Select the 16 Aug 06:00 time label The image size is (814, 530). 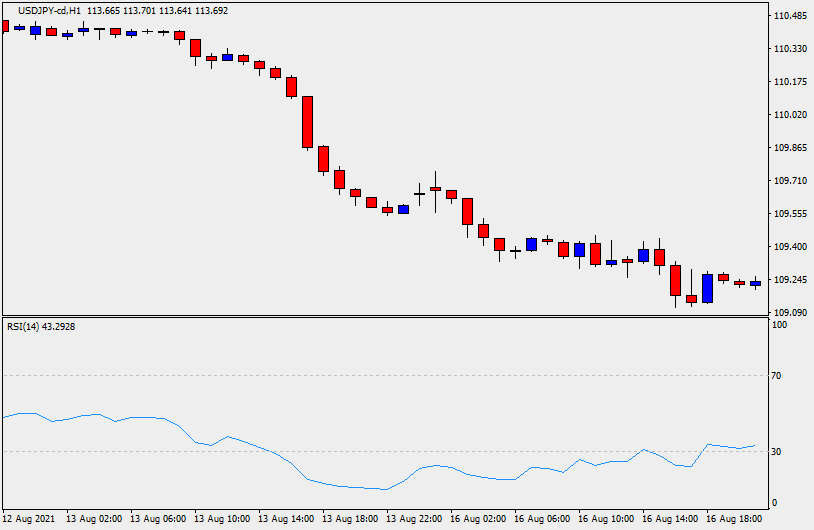click(542, 520)
